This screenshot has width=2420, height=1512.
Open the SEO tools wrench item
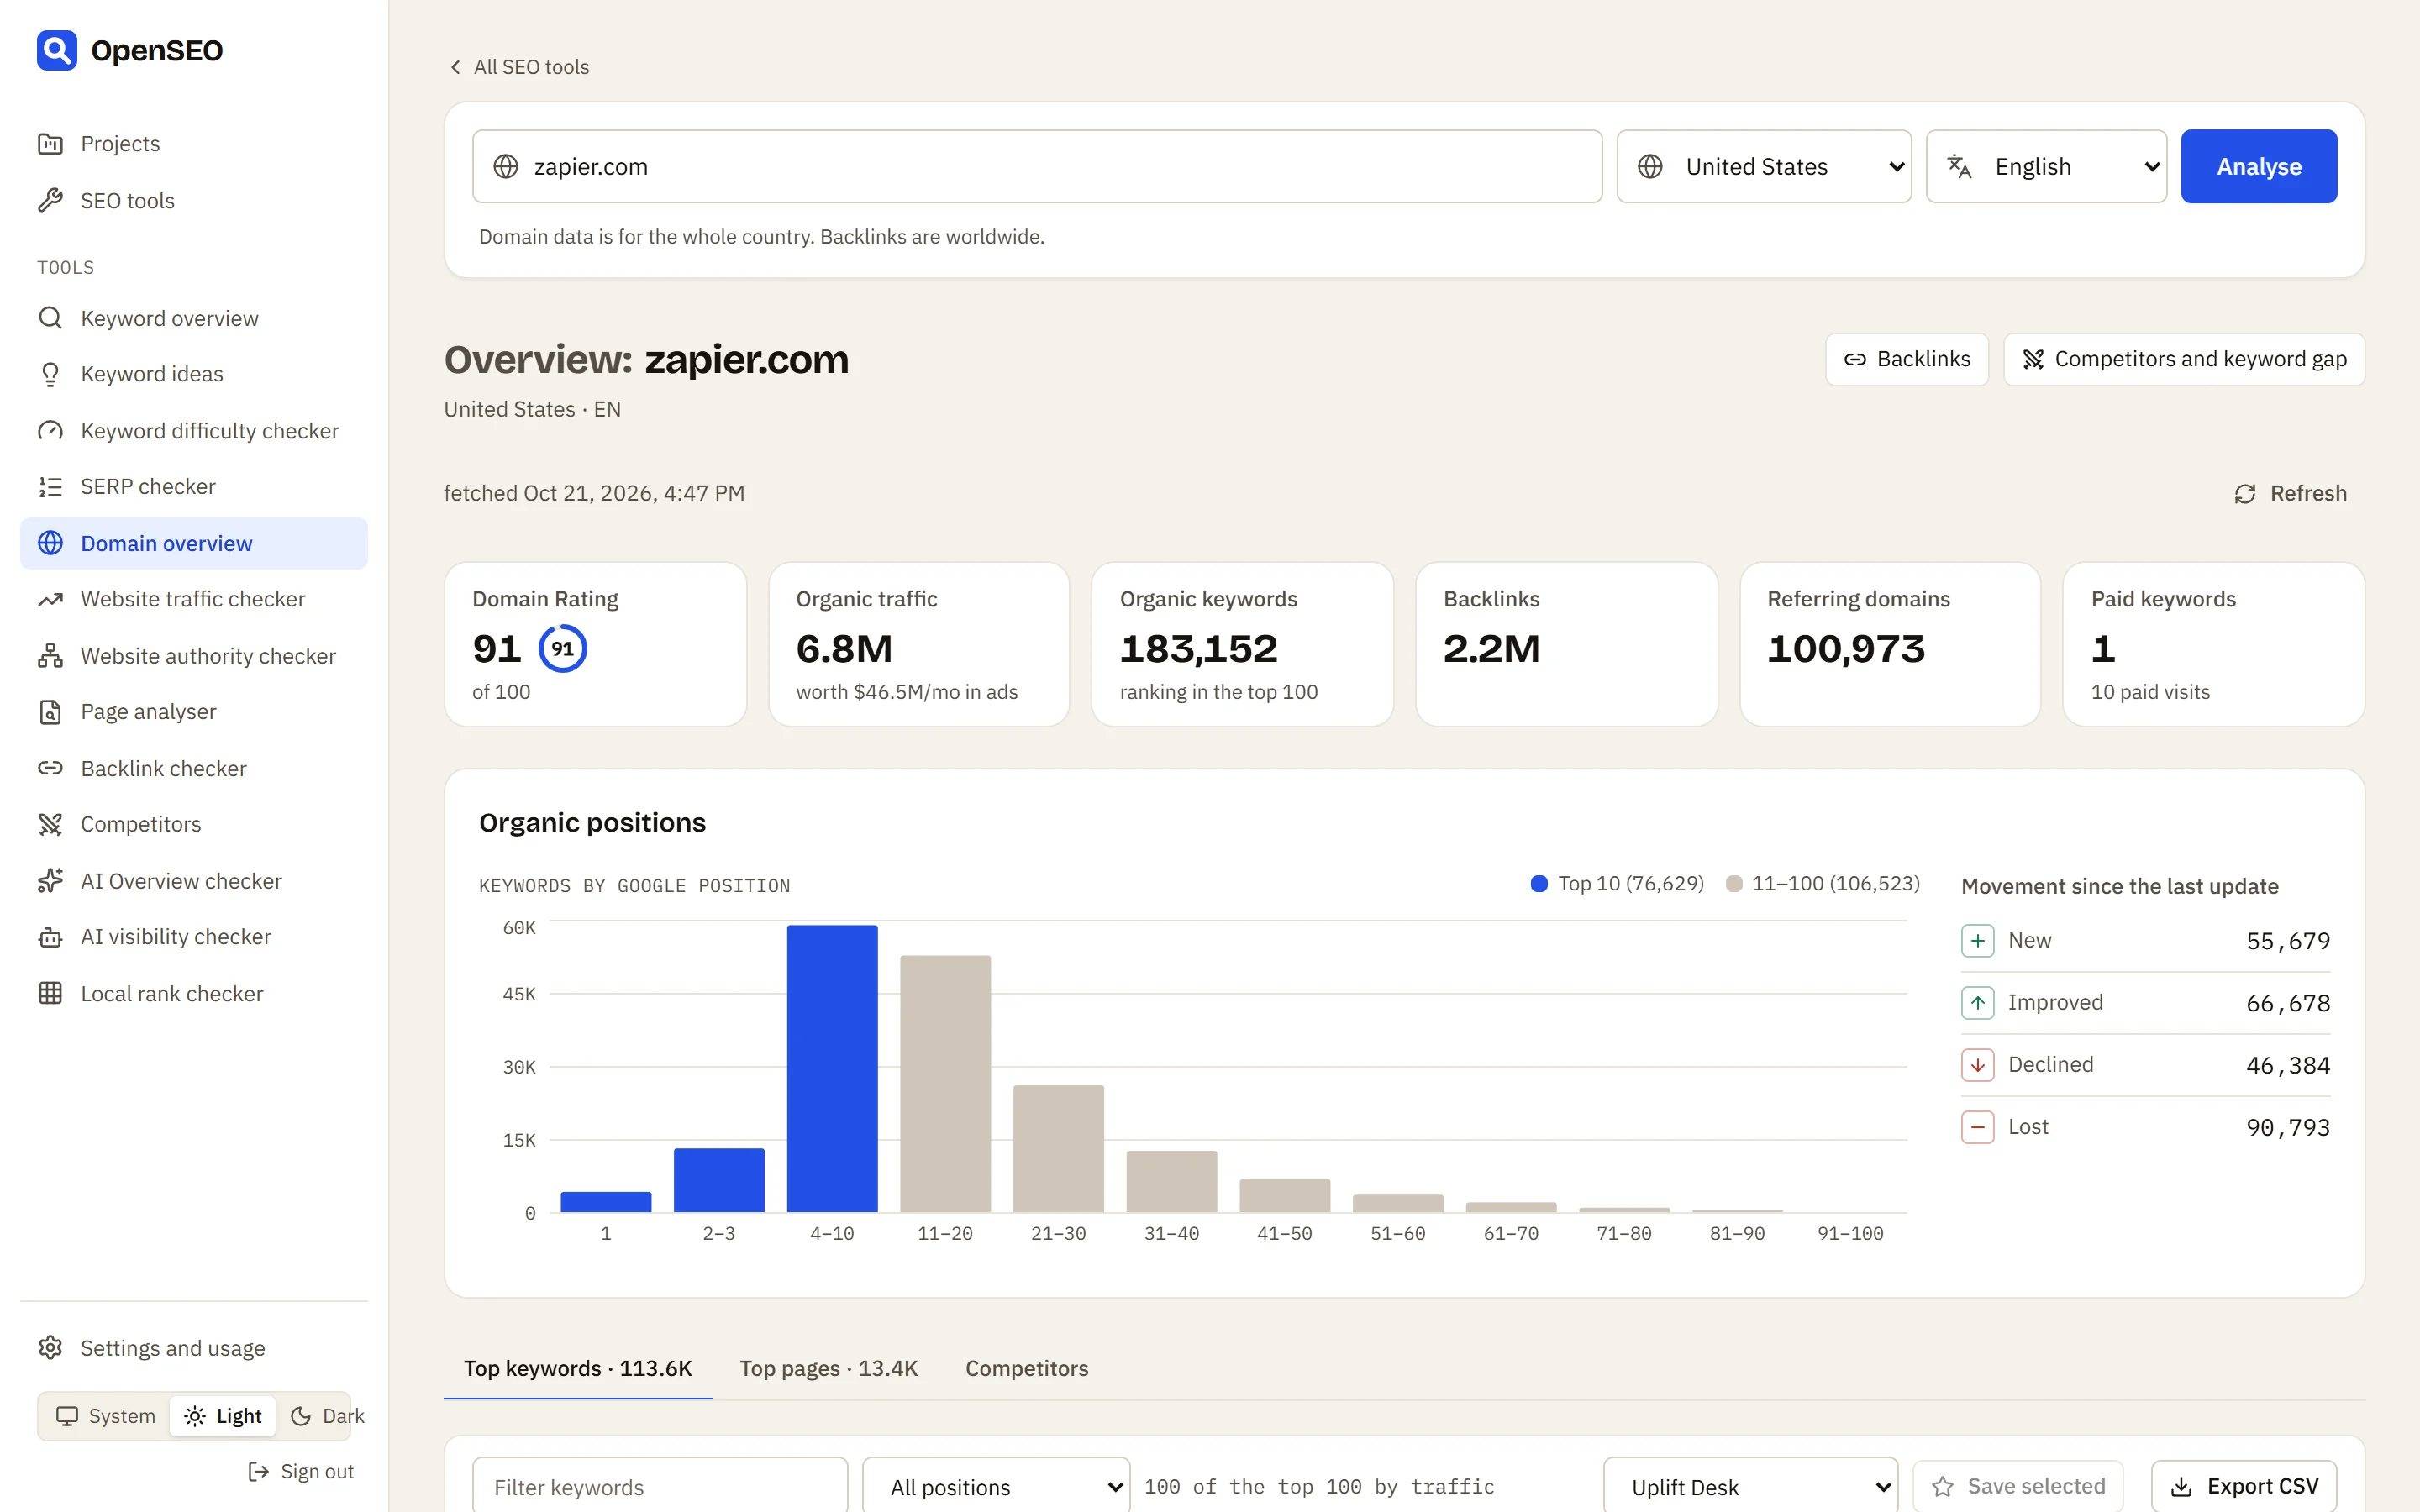pos(193,201)
